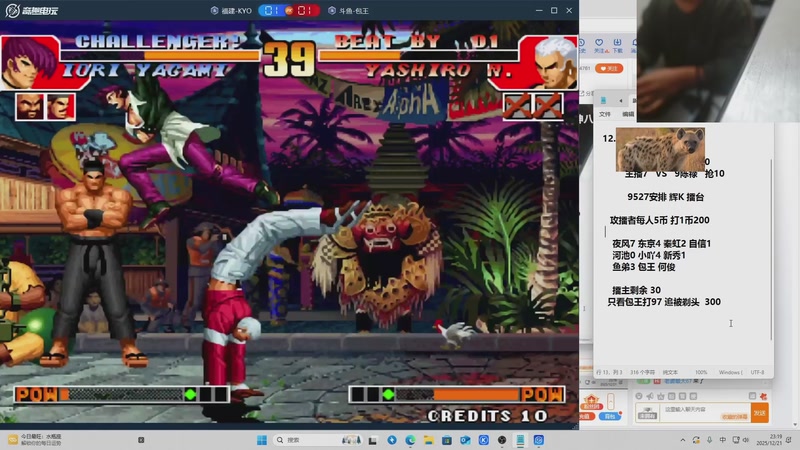Click the match score indicator in title bar
Image resolution: width=800 pixels, height=450 pixels.
coord(289,10)
